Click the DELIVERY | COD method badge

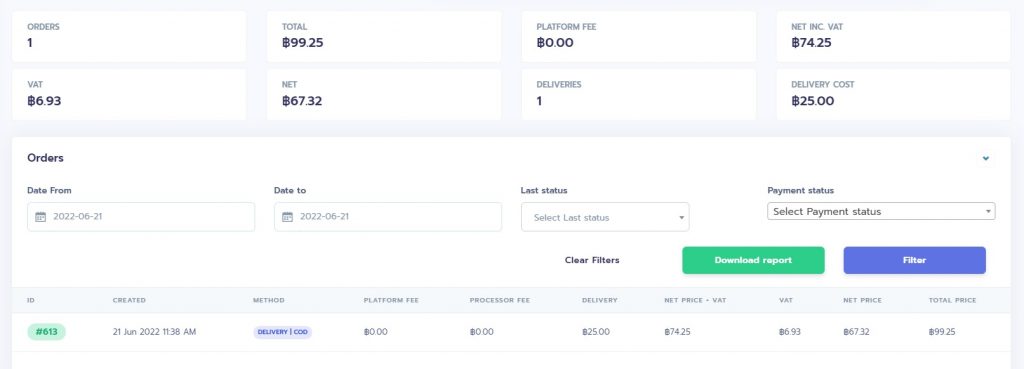(x=282, y=332)
